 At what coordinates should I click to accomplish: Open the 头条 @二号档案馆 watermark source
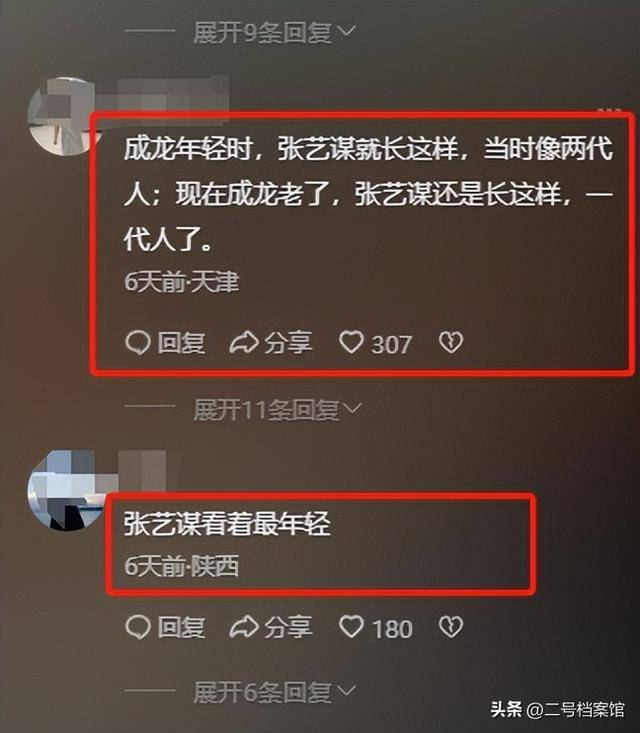click(557, 710)
